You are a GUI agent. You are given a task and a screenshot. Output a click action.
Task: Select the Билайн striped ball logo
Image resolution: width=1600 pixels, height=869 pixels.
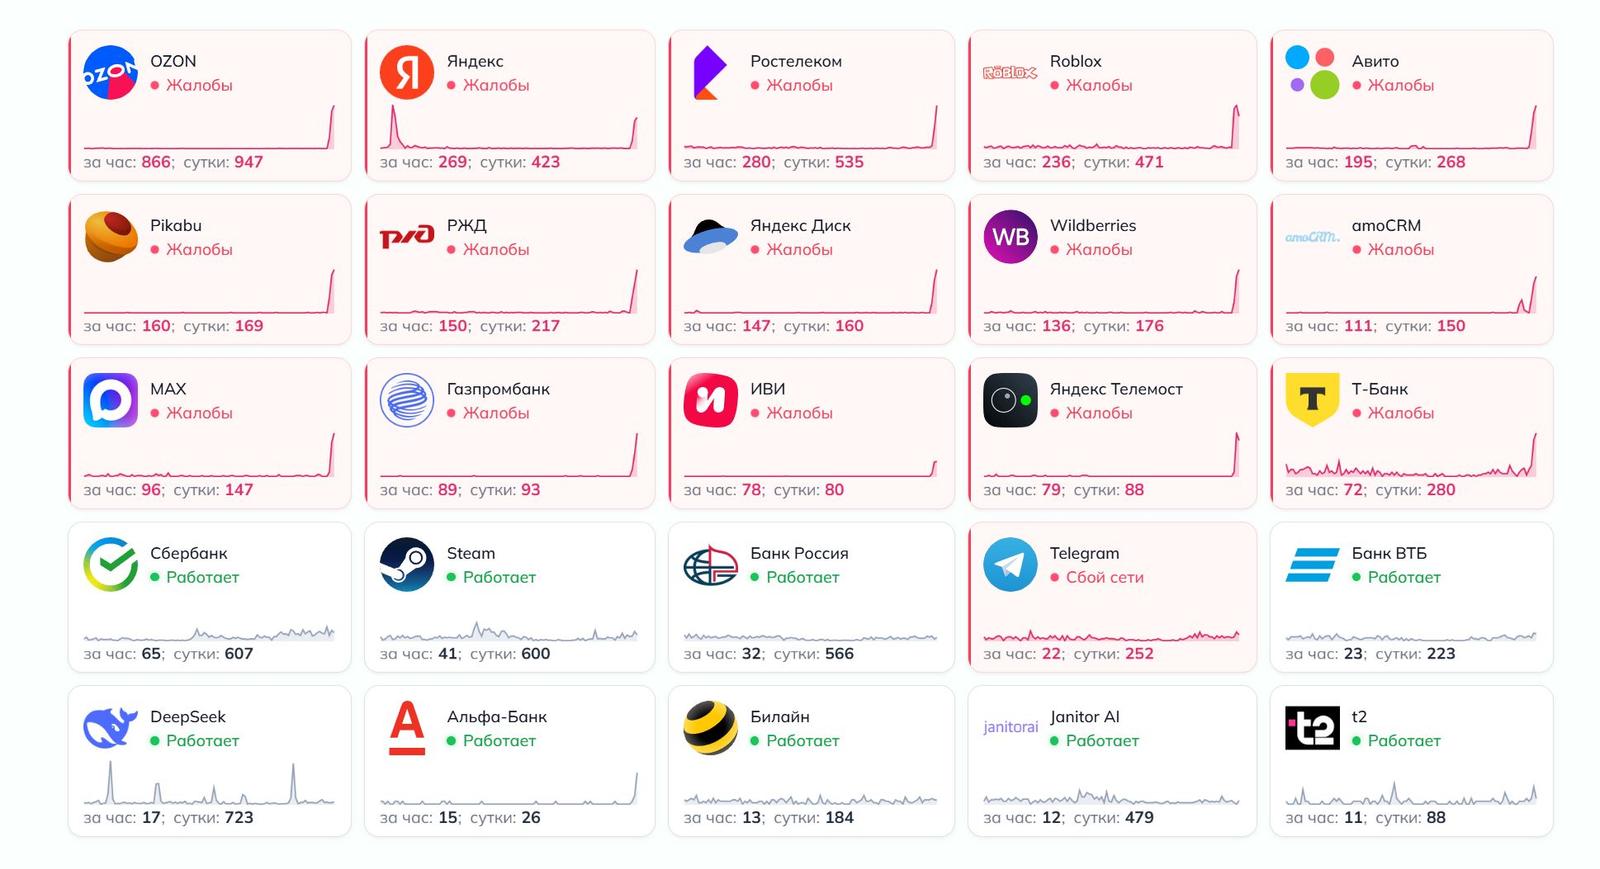[710, 728]
